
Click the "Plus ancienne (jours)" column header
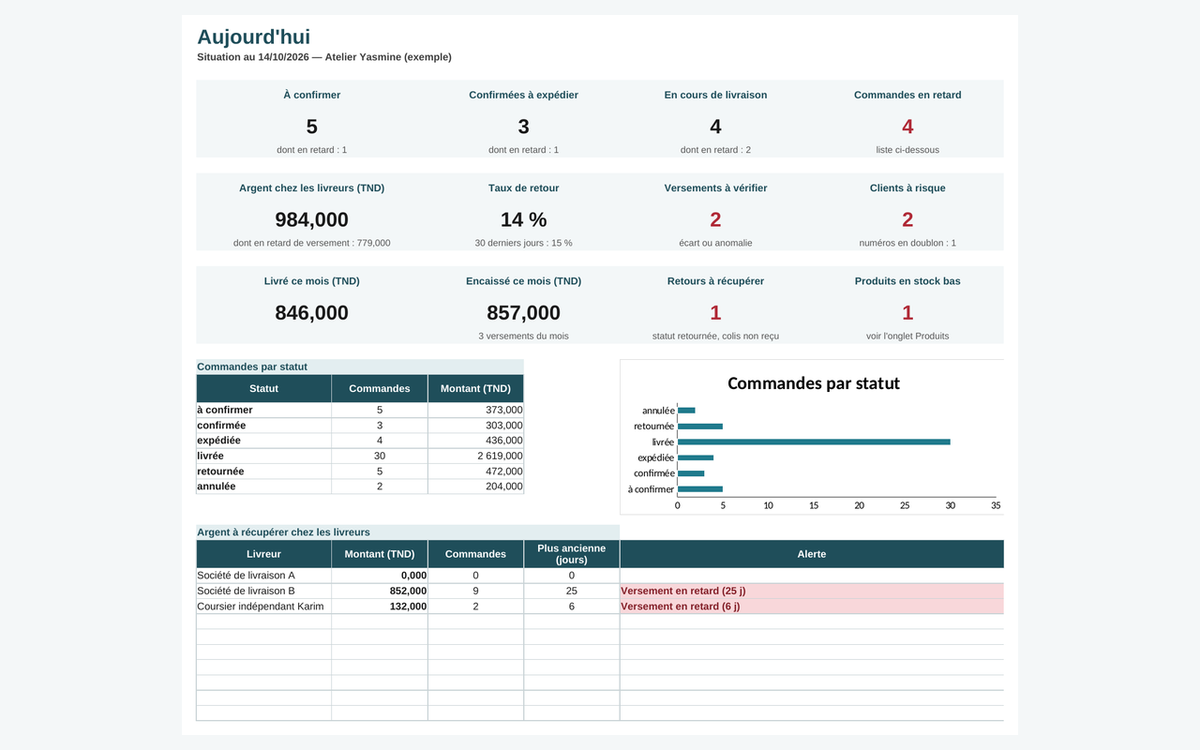pyautogui.click(x=572, y=554)
